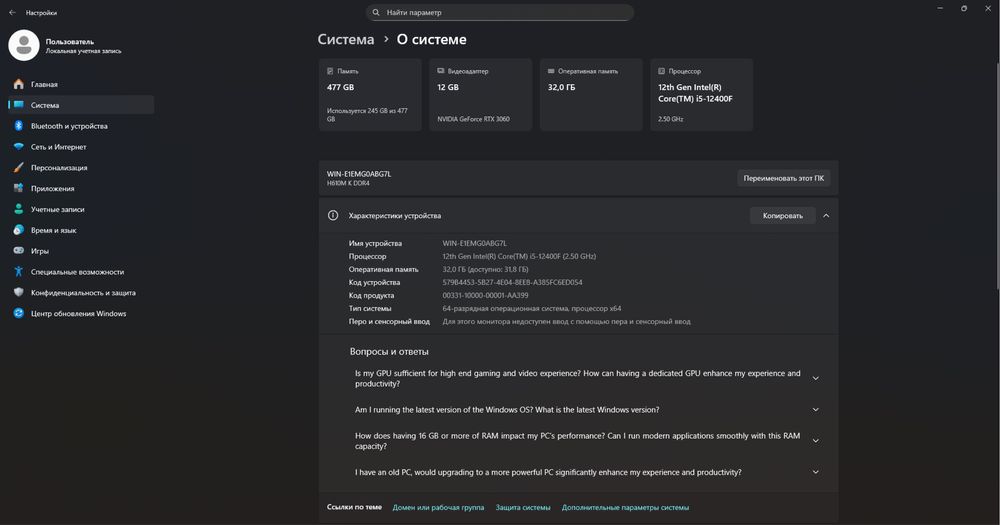Click the Имя устройства value WIN-E1EMG0ABG7L
Viewport: 1000px width, 525px height.
pos(475,243)
